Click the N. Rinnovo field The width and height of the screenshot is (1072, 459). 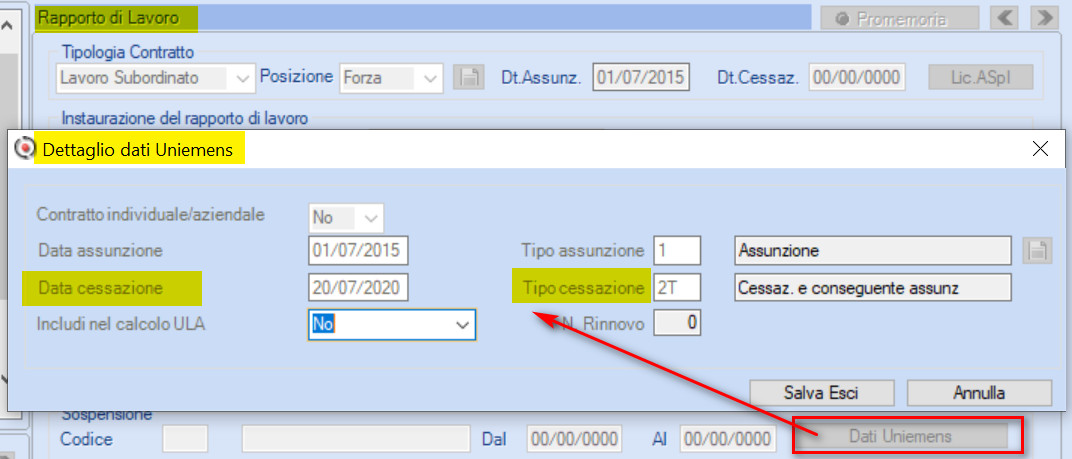click(678, 324)
